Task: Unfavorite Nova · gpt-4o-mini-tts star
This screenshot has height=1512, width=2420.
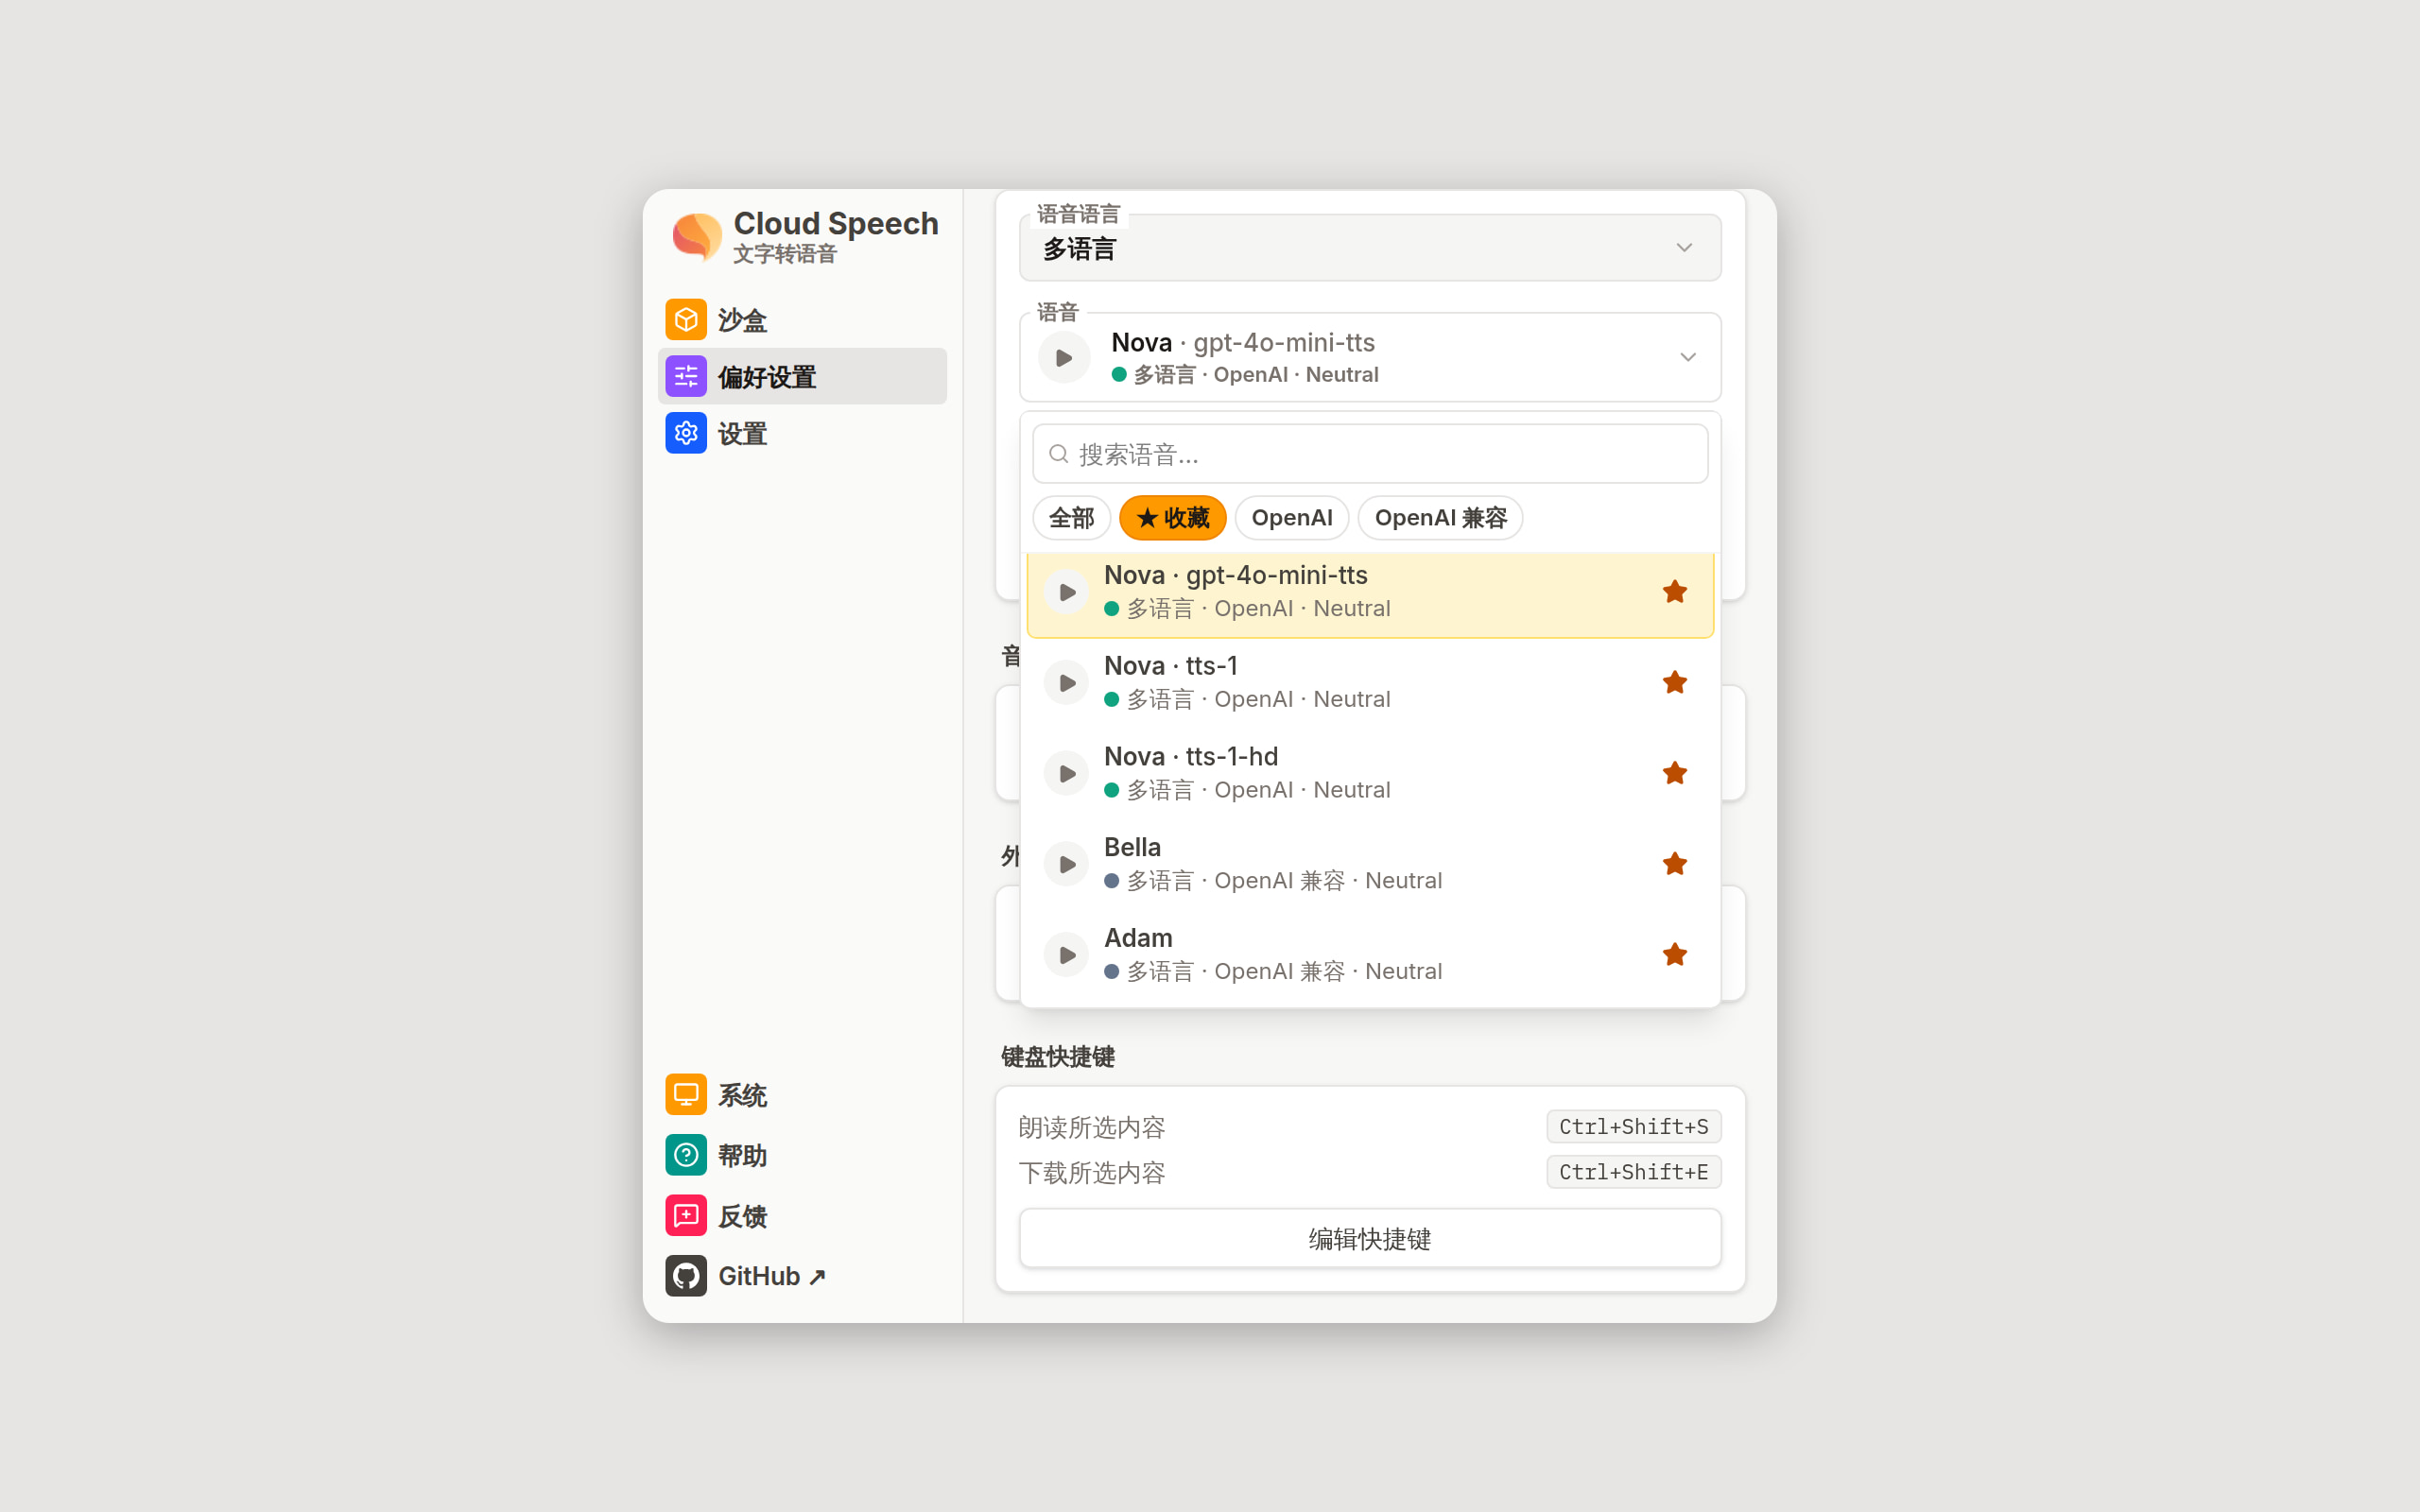Action: click(x=1675, y=592)
